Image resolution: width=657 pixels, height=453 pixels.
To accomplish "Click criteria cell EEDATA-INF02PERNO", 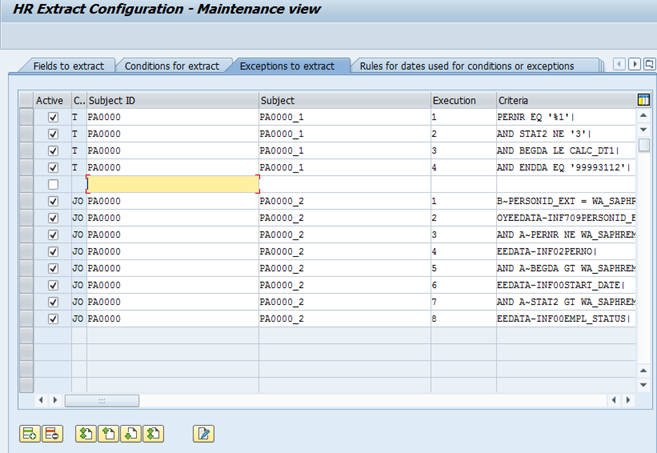I will coord(566,251).
